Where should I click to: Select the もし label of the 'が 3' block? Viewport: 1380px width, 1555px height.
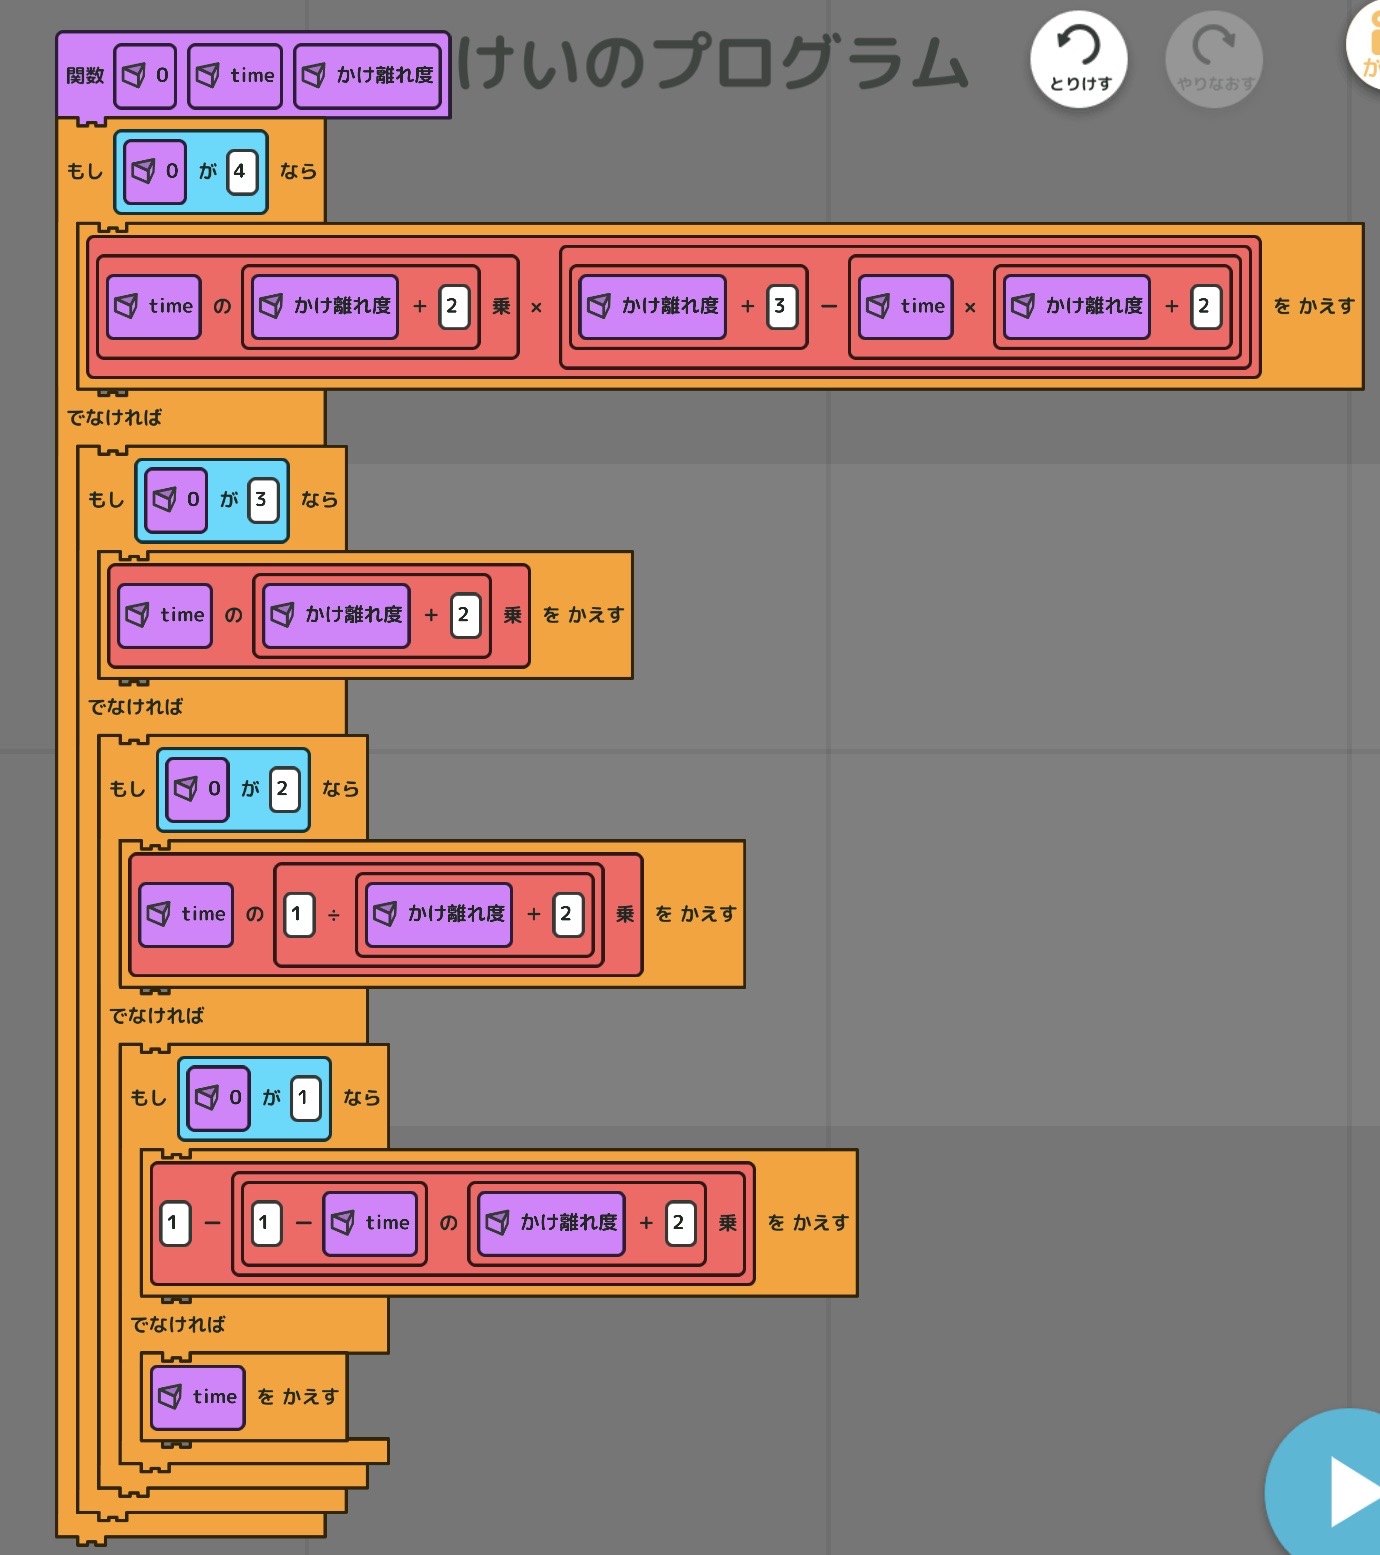coord(106,499)
